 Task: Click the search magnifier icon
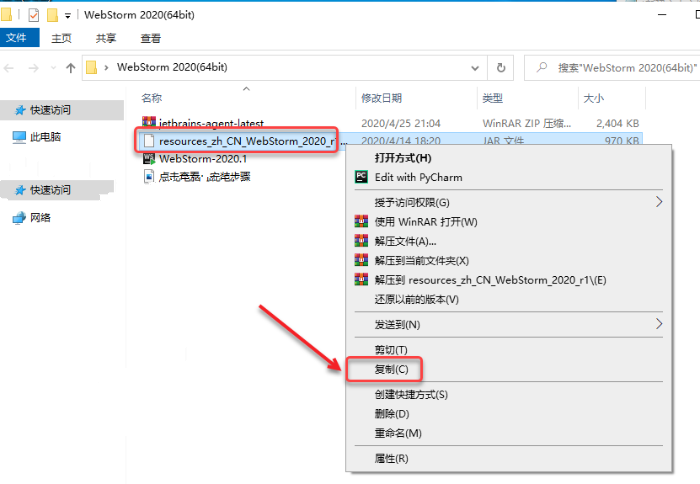click(x=542, y=67)
